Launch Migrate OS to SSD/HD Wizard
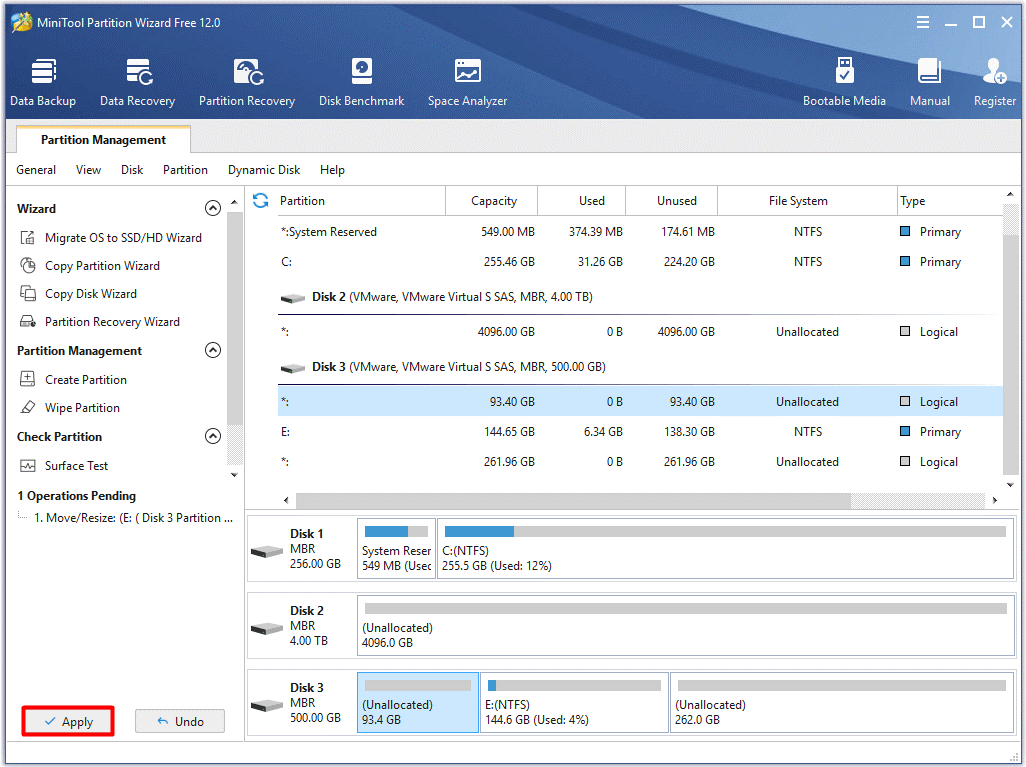Screen dimensions: 1026x767 [122, 238]
